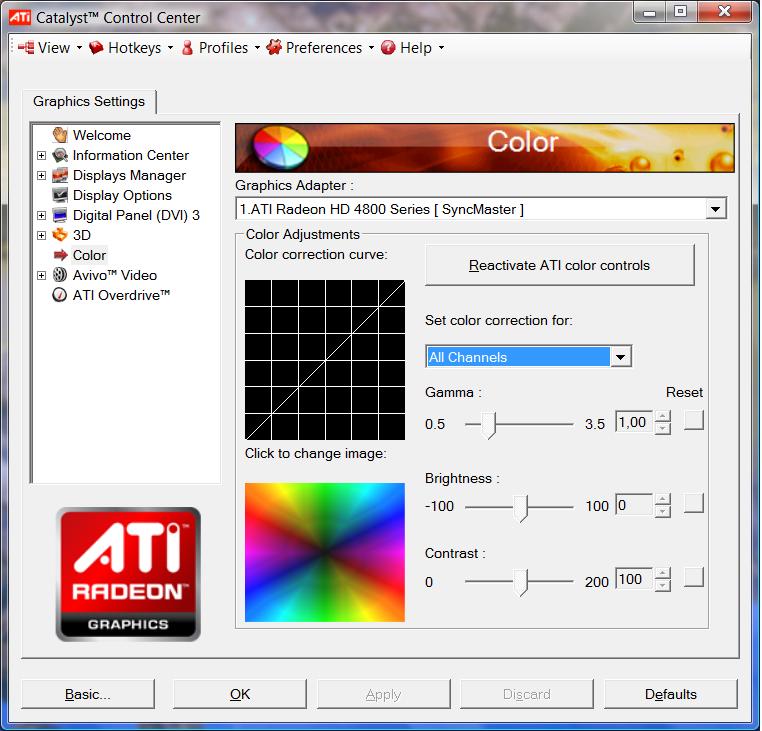The width and height of the screenshot is (762, 731).
Task: Click the 3D settings icon
Action: (60, 235)
